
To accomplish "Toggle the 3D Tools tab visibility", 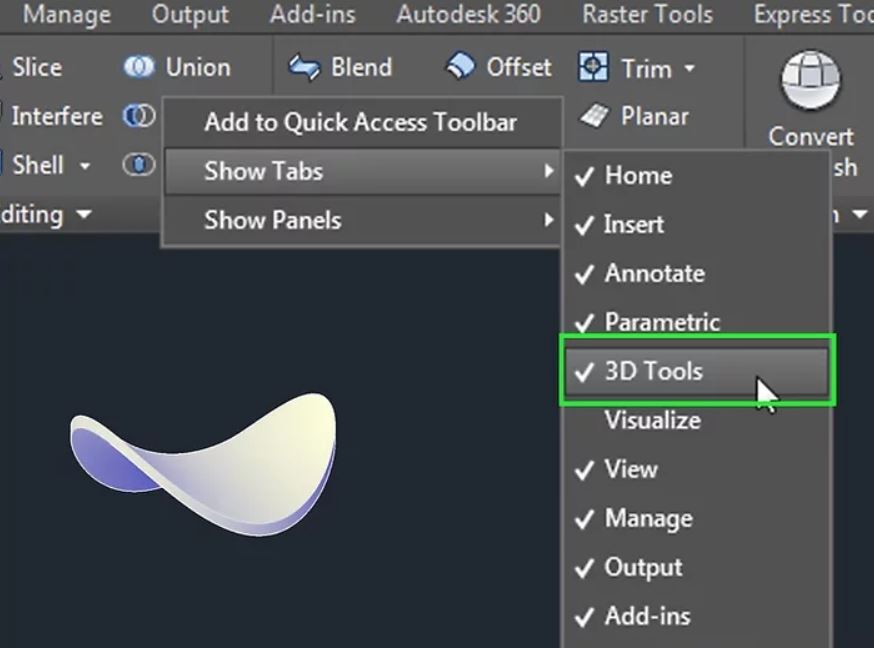I will coord(697,371).
